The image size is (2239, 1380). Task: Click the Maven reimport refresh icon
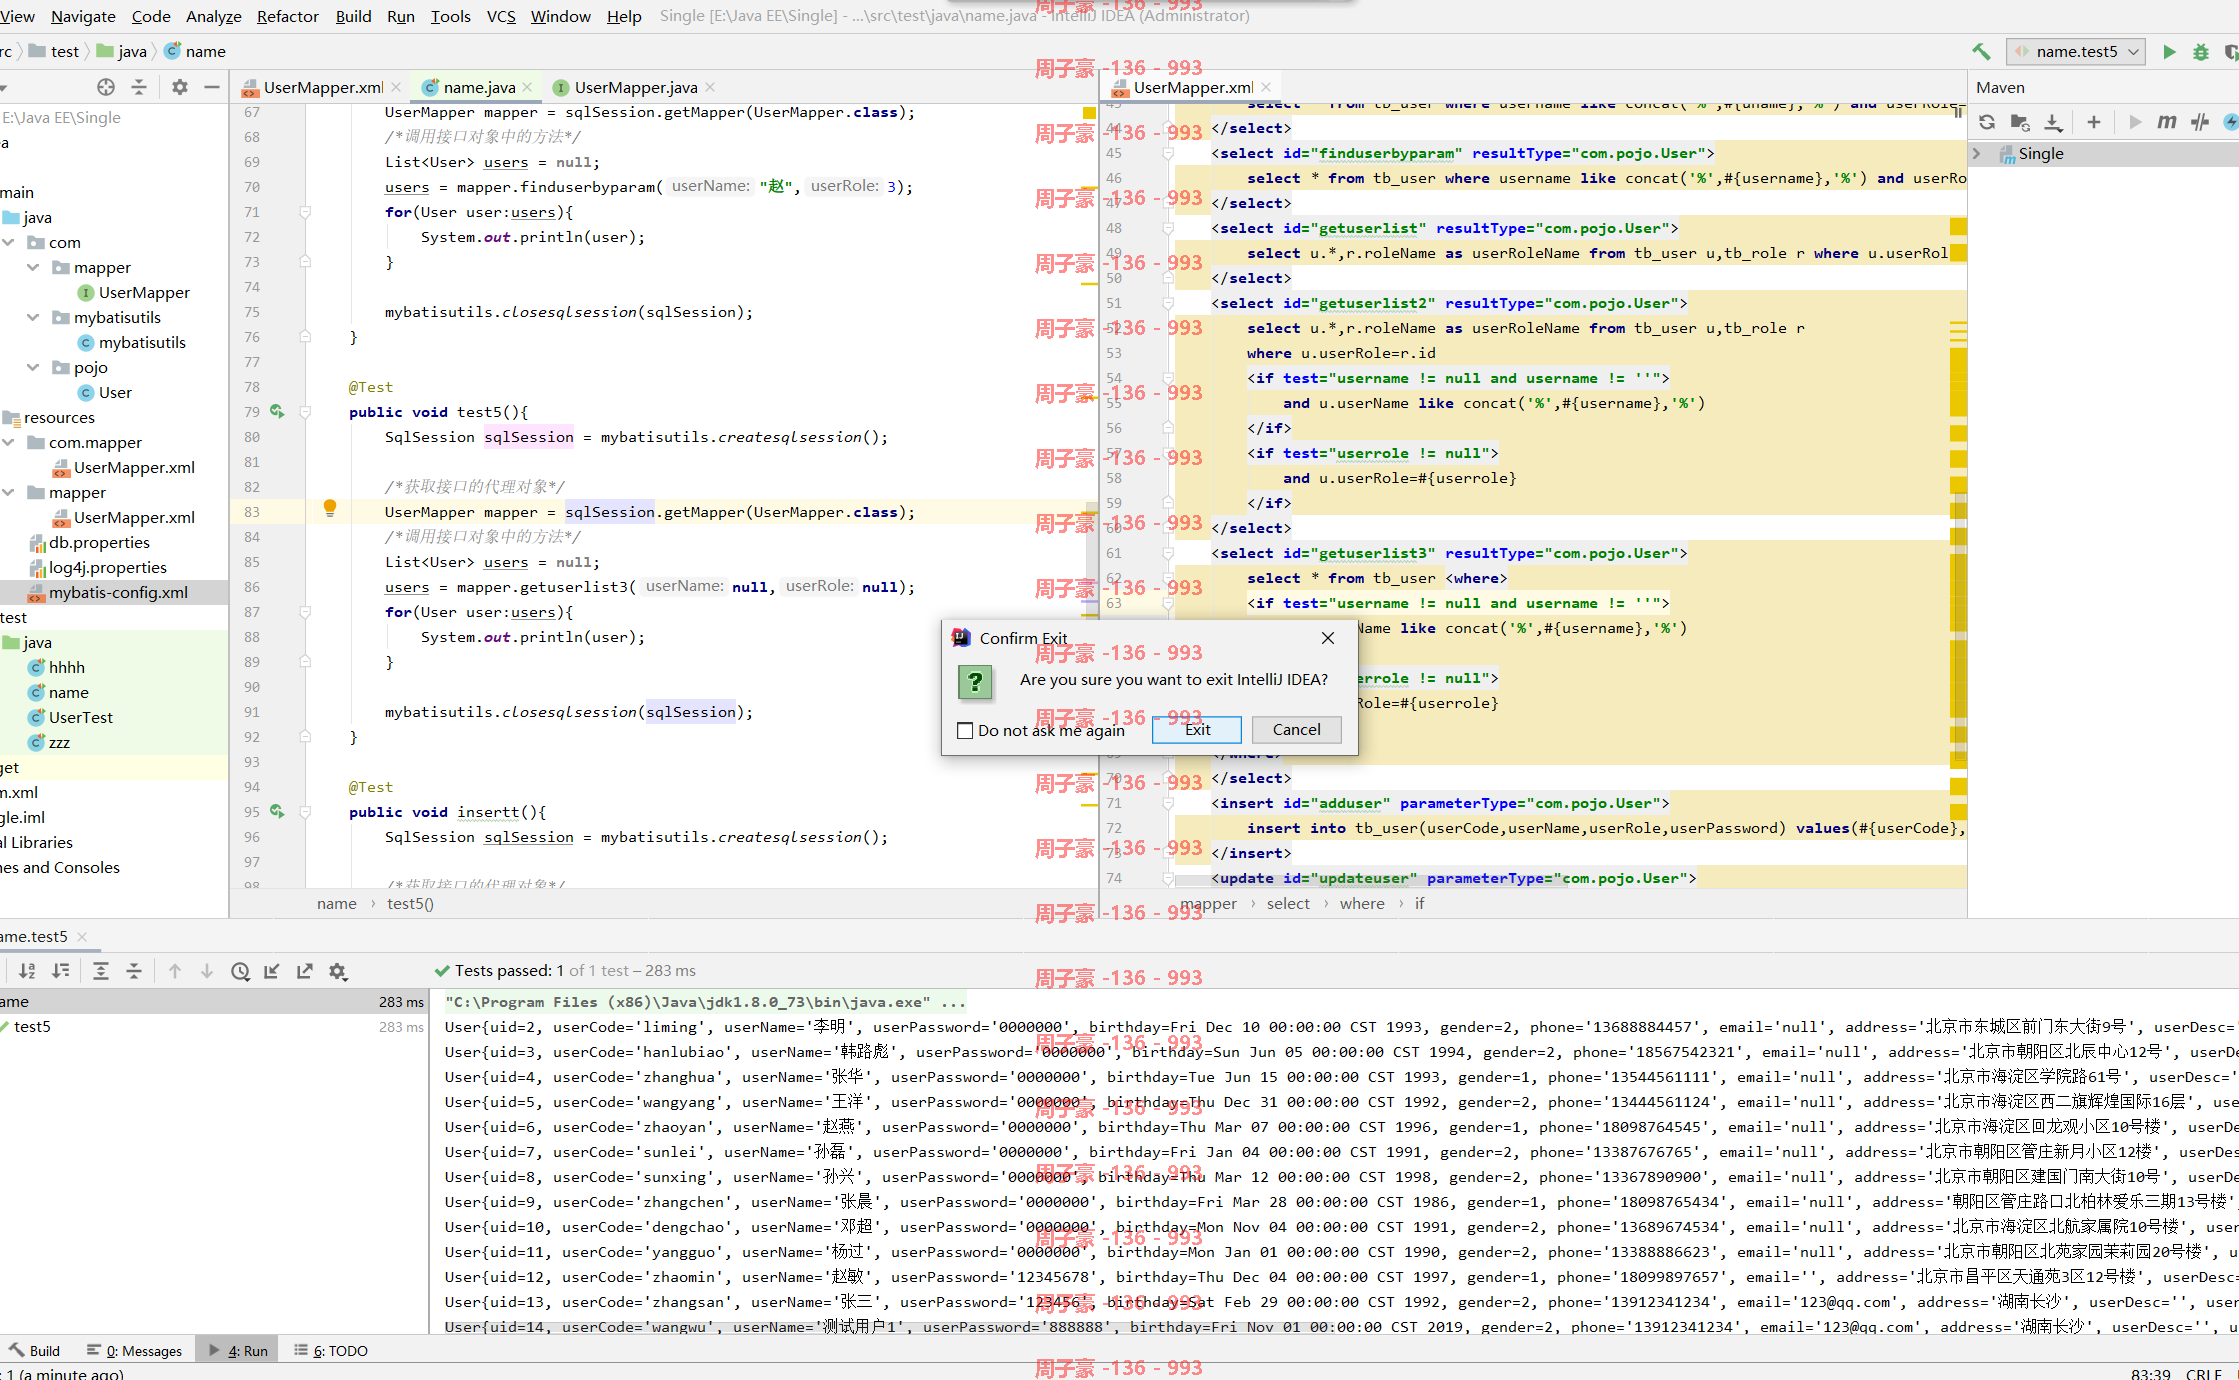1987,122
